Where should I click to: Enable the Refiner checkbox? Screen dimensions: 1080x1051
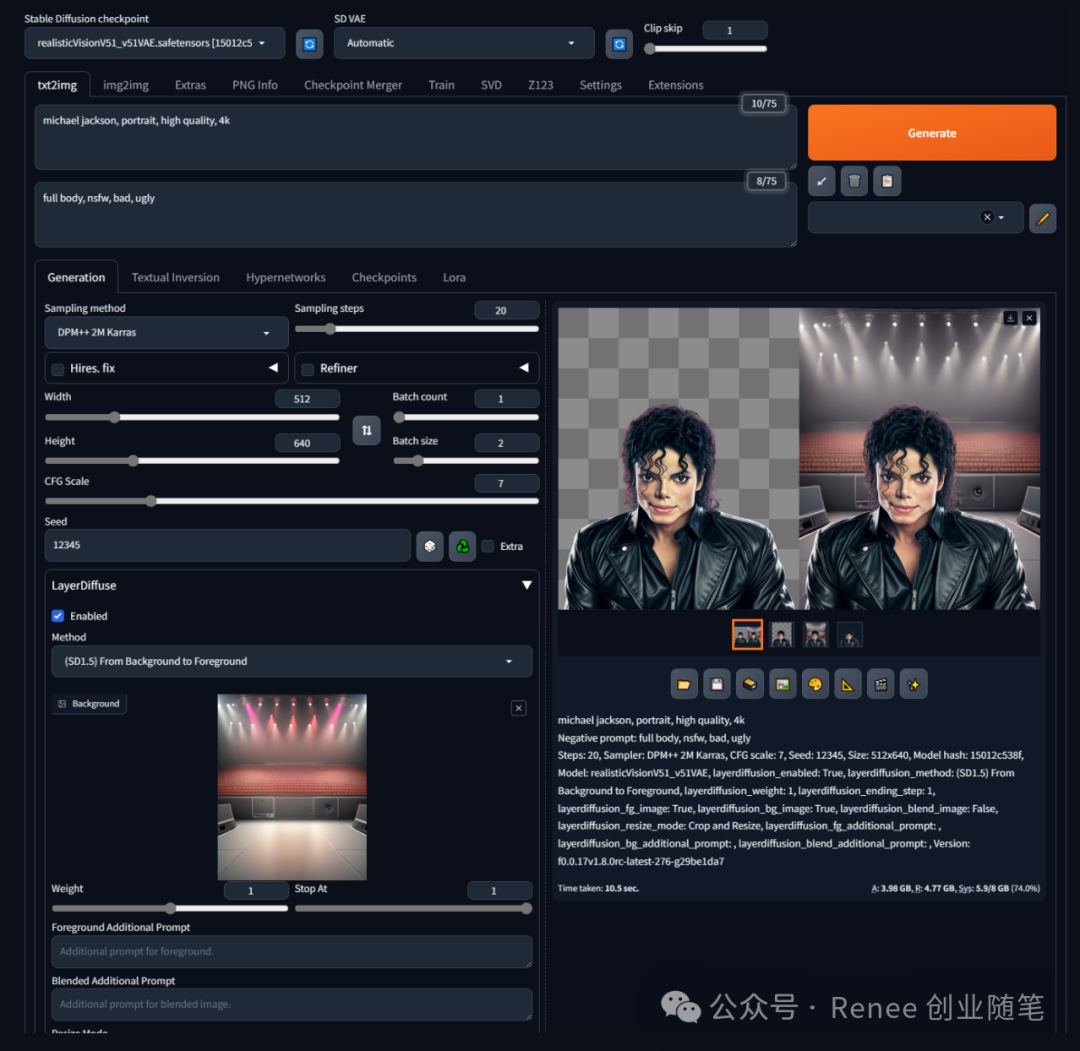(308, 369)
